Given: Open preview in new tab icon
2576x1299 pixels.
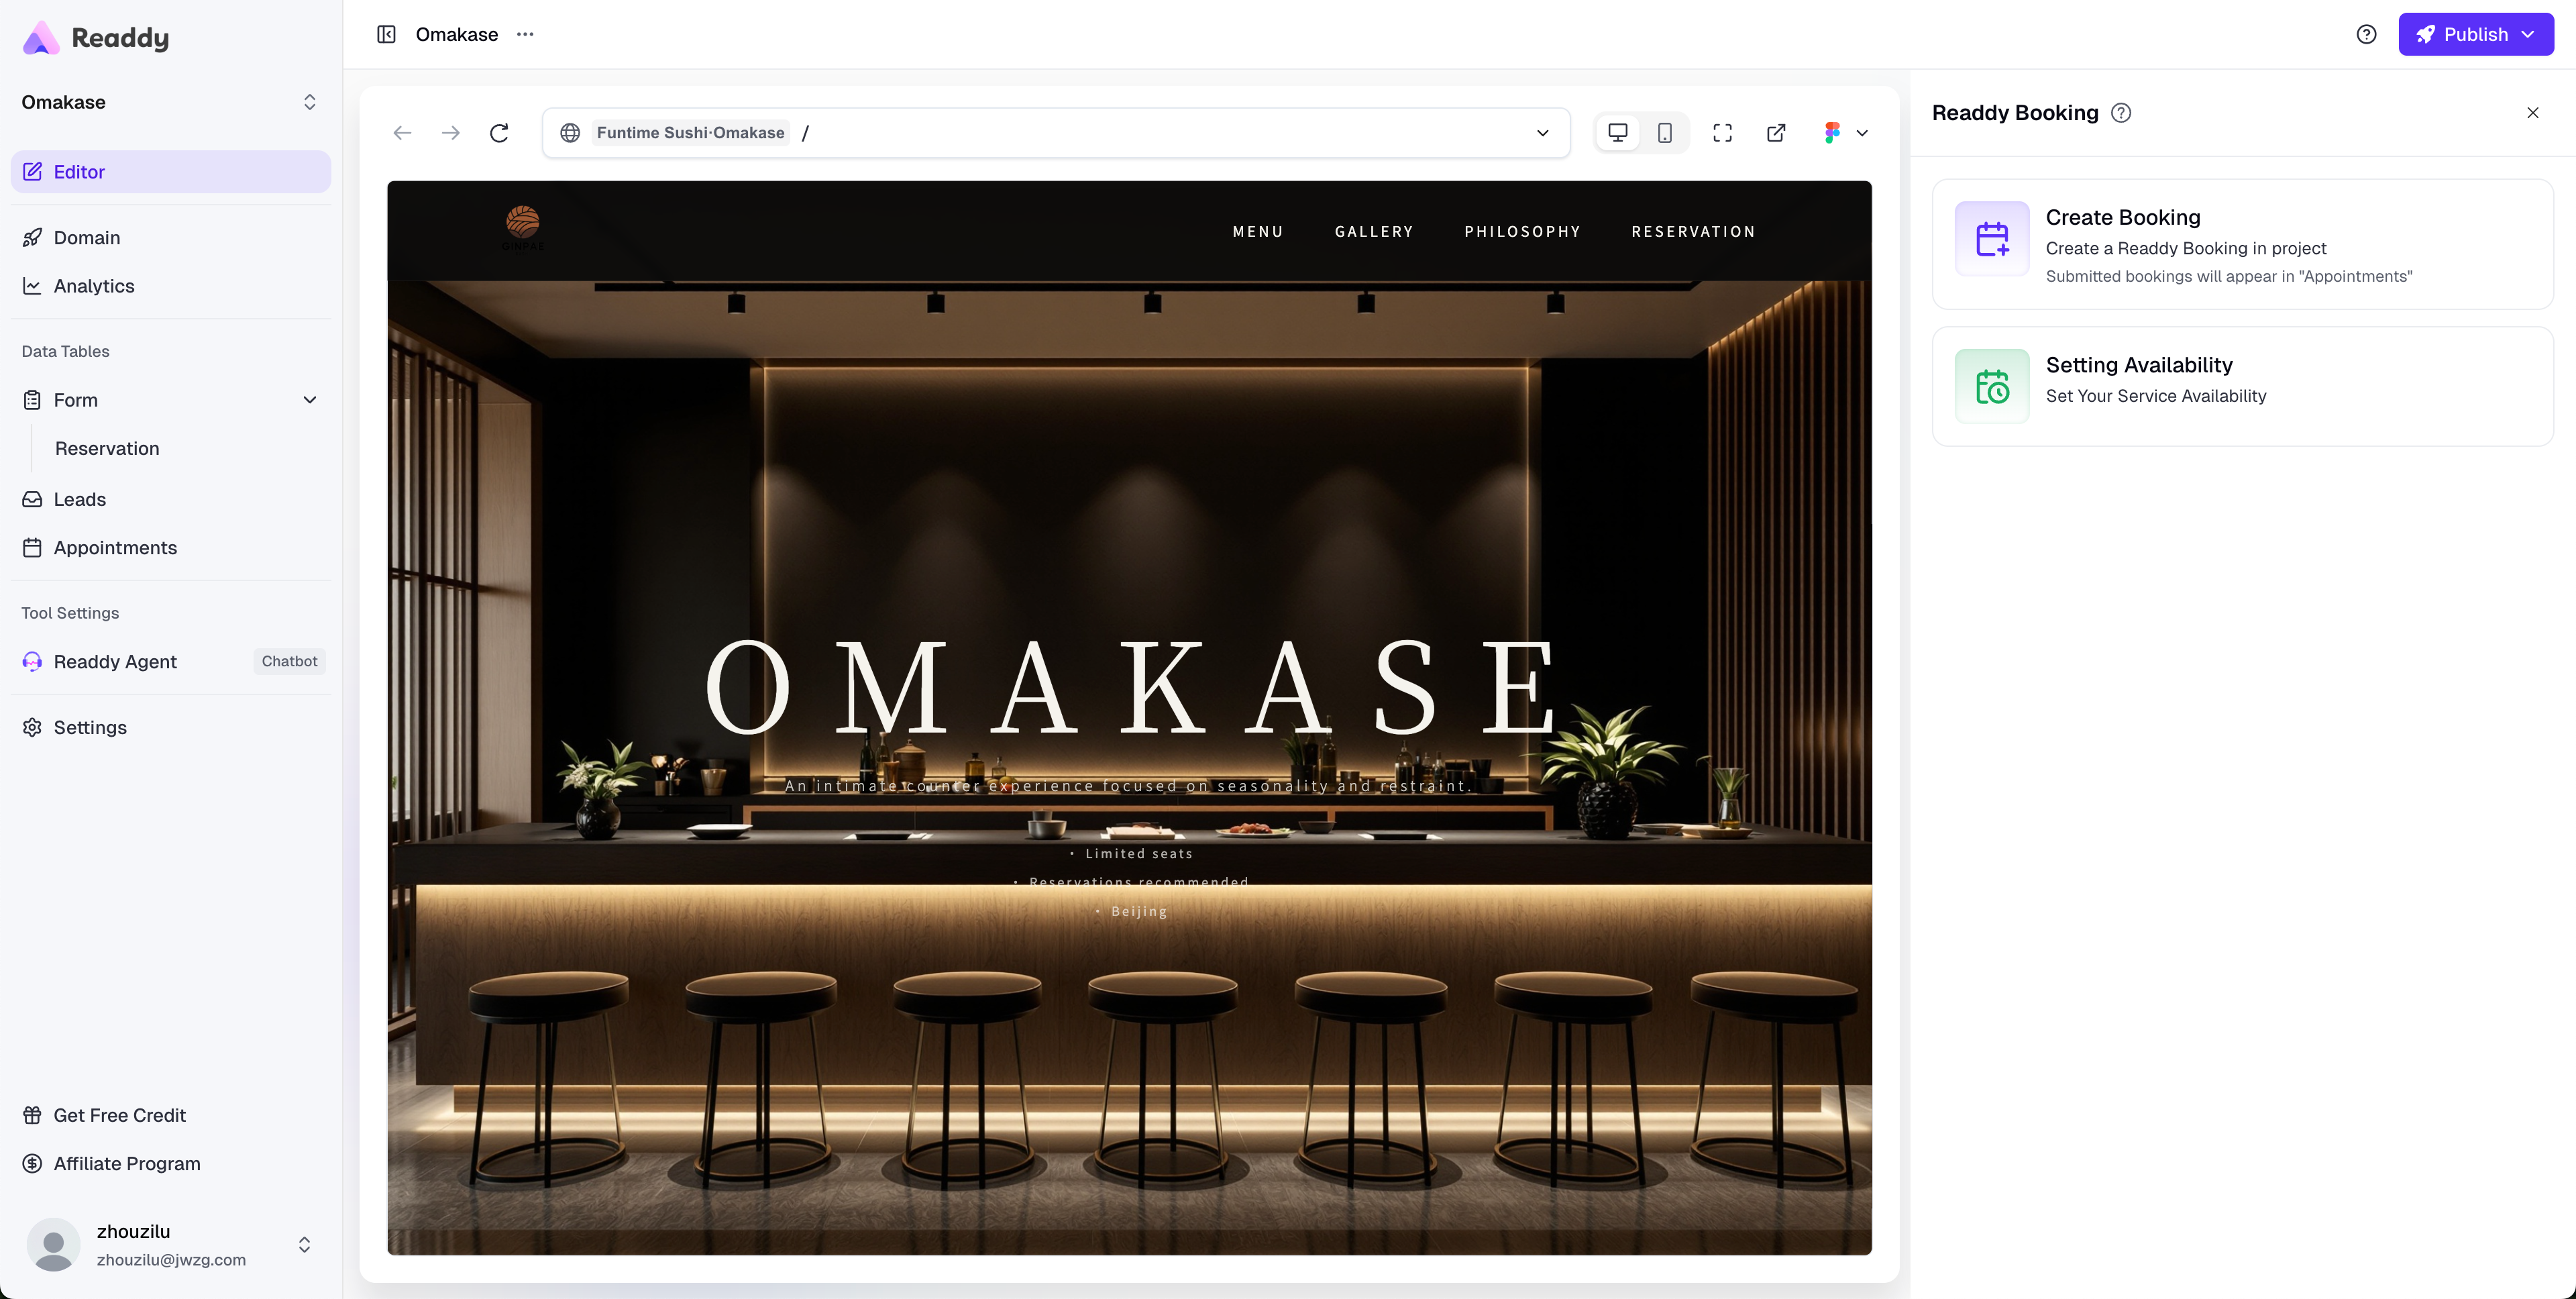Looking at the screenshot, I should (x=1776, y=132).
